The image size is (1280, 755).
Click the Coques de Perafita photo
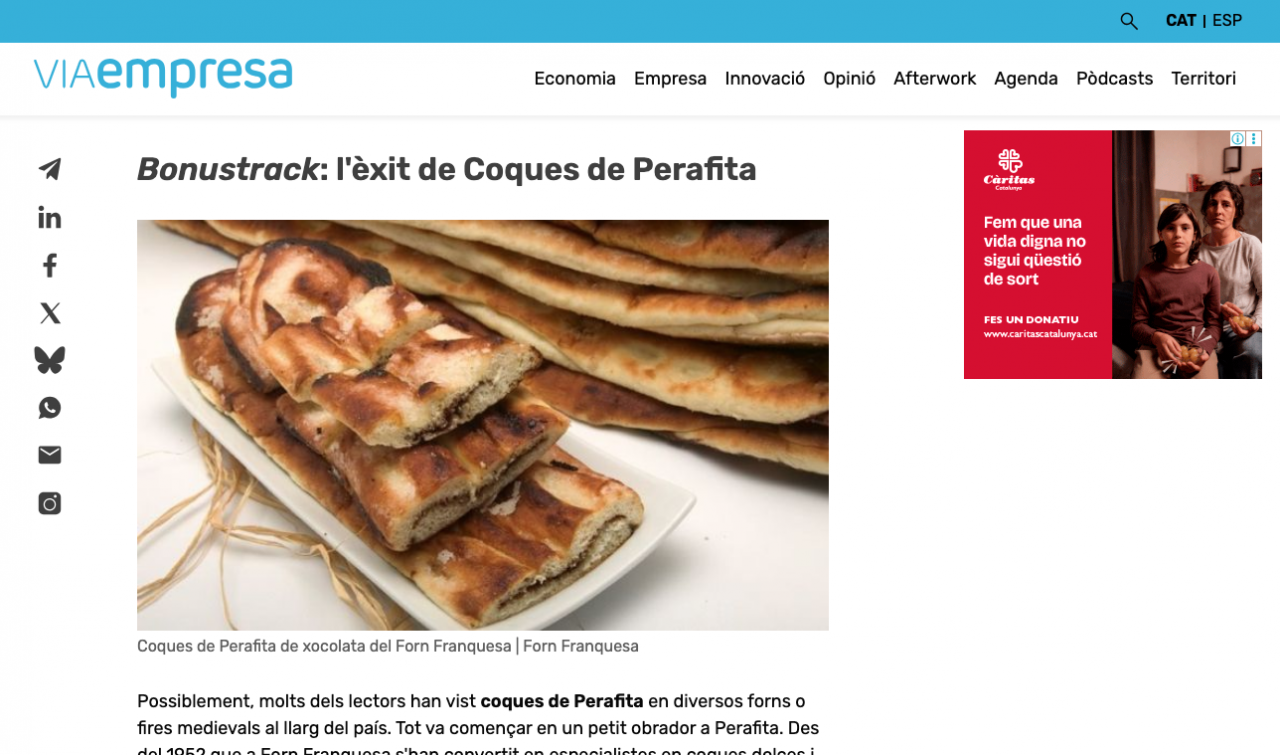point(483,425)
